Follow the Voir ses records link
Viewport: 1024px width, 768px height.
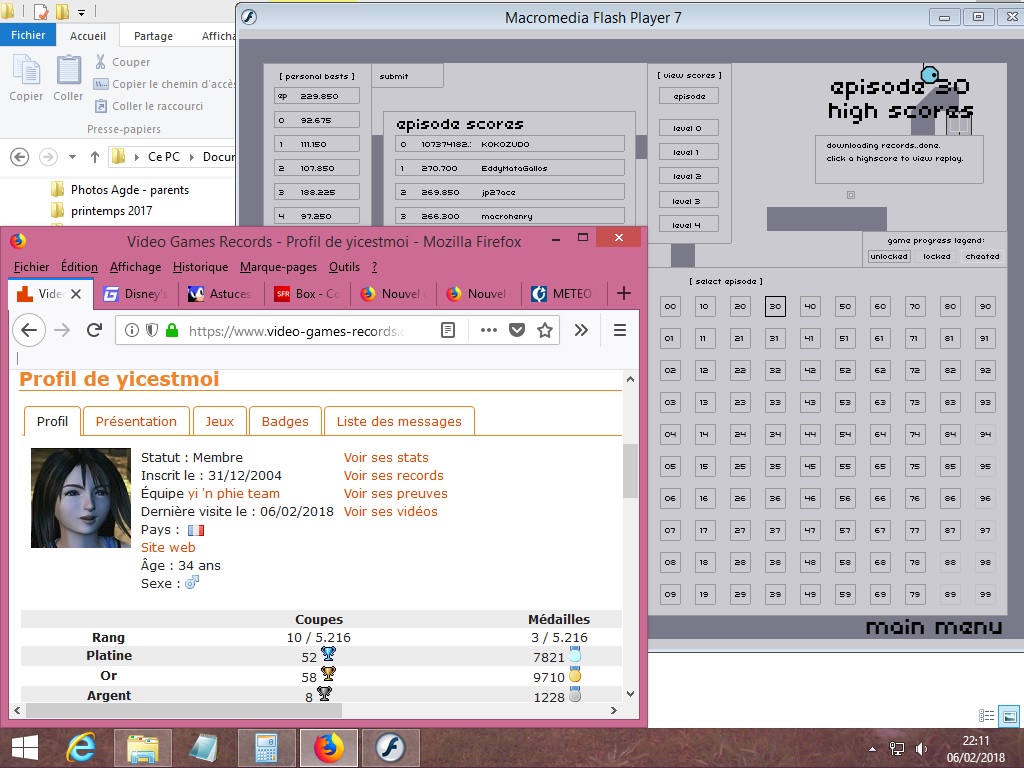[393, 476]
